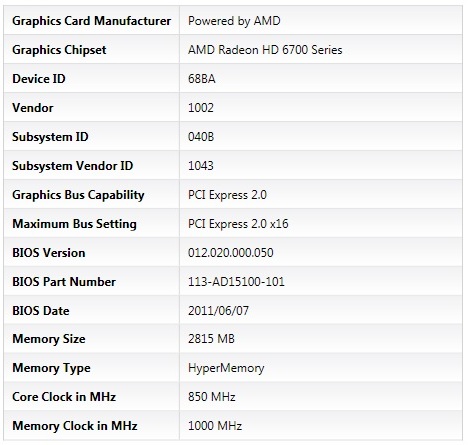Screen dimensions: 468x445
Task: Click Memory Size value 2815 MB
Action: pyautogui.click(x=211, y=339)
